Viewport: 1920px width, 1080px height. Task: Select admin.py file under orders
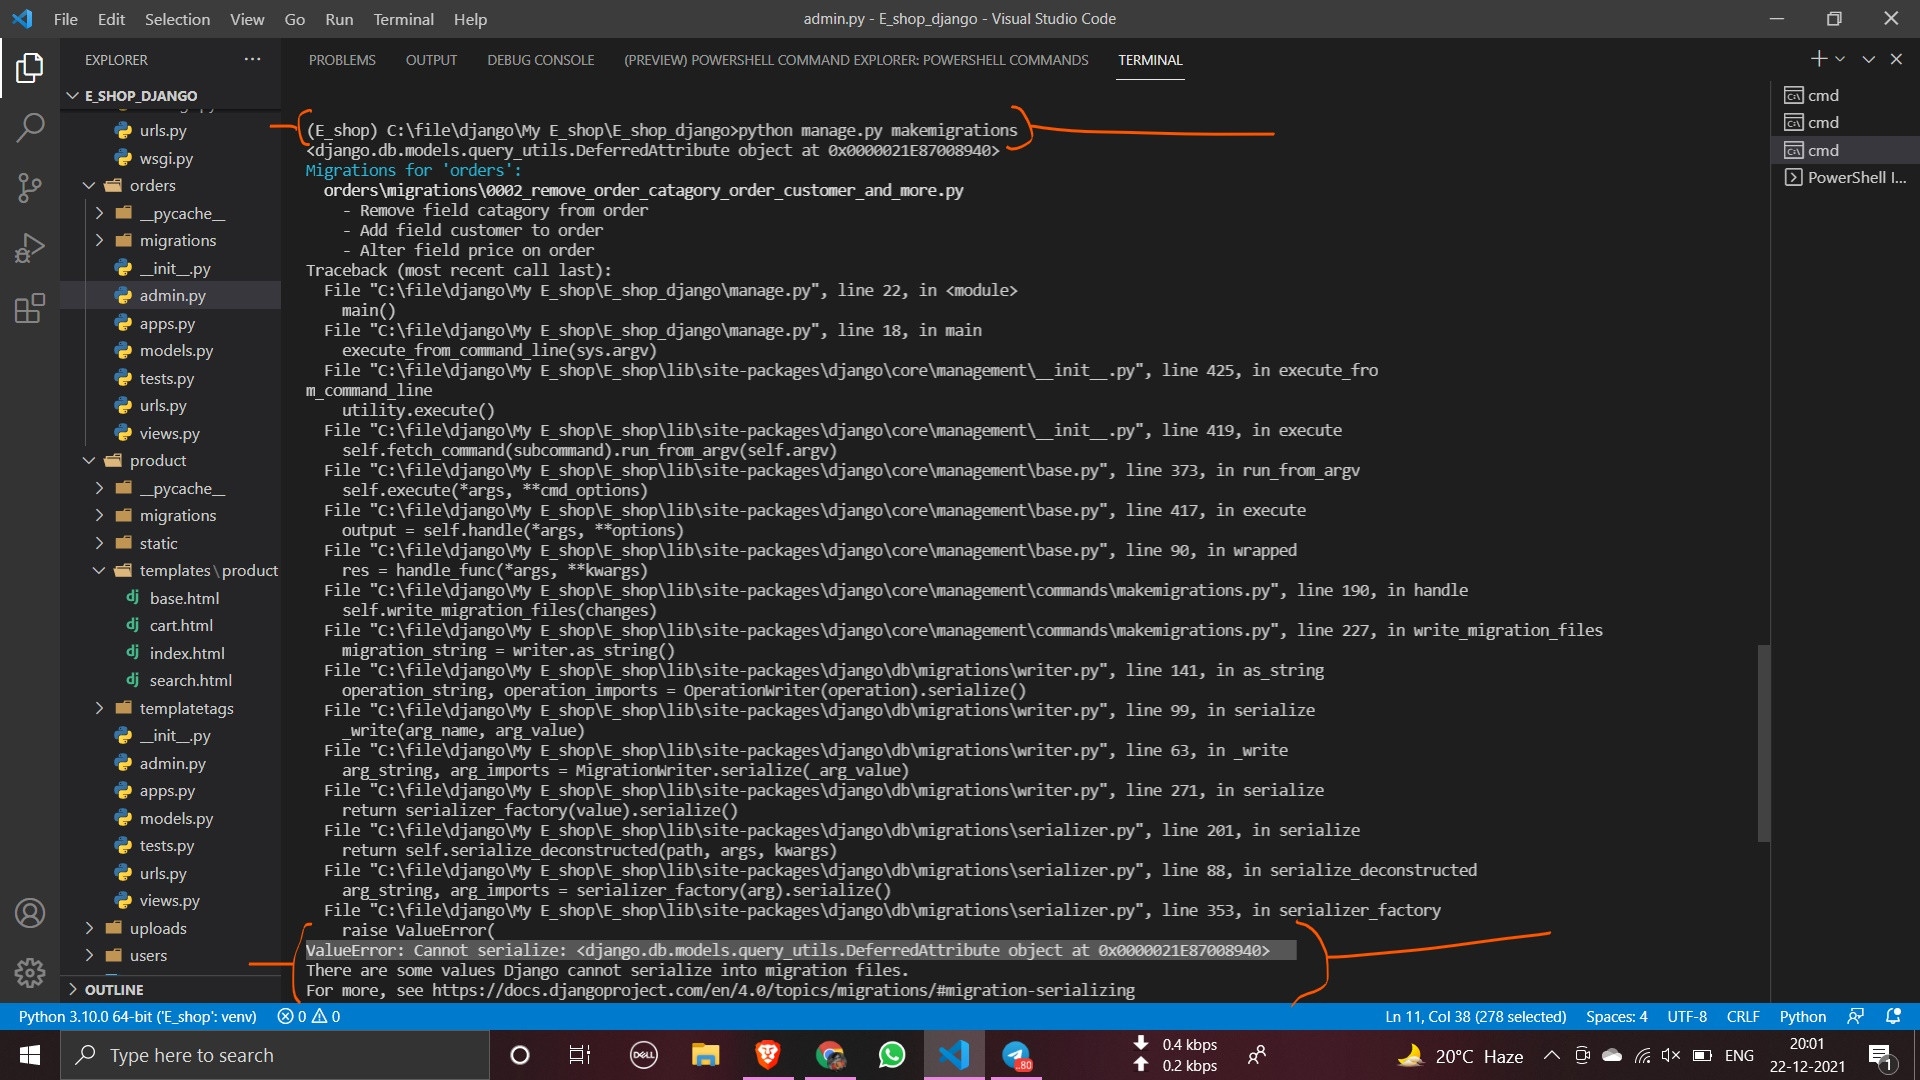[169, 294]
